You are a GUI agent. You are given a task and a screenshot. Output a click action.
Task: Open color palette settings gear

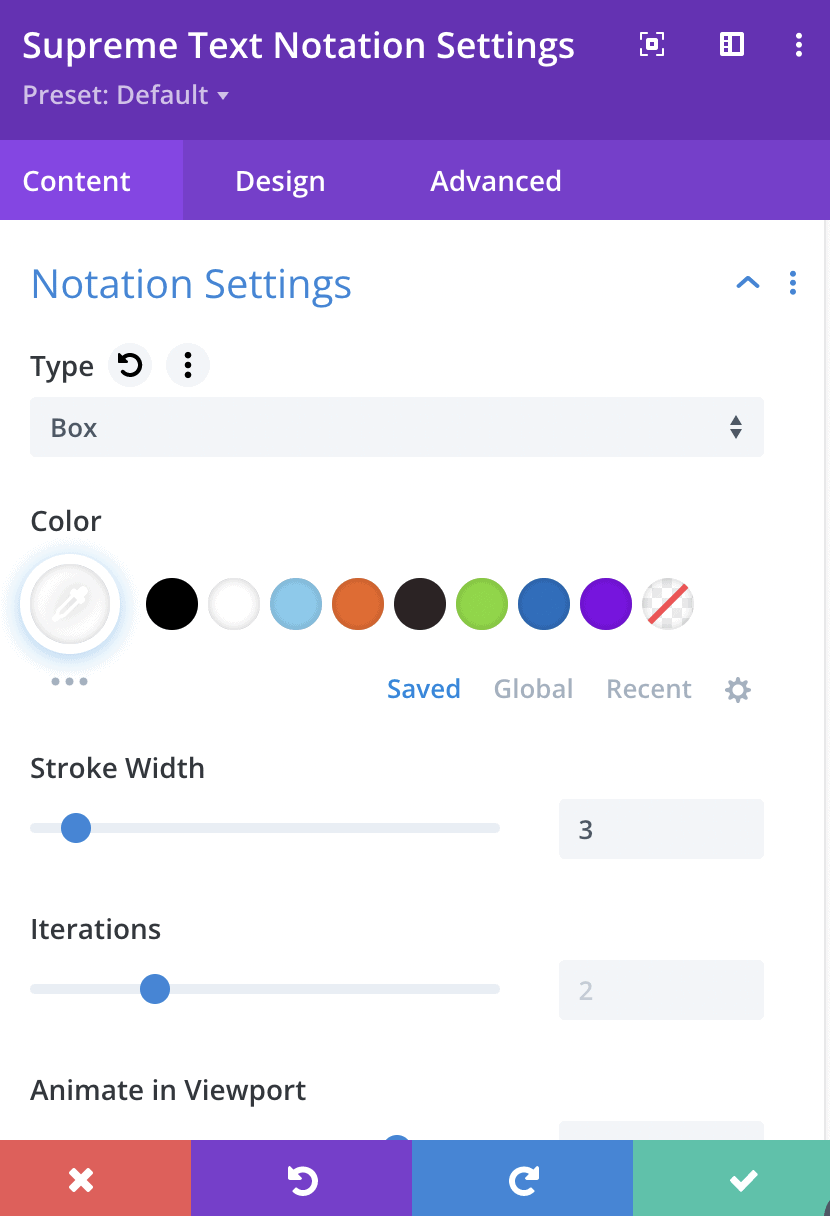pyautogui.click(x=738, y=689)
